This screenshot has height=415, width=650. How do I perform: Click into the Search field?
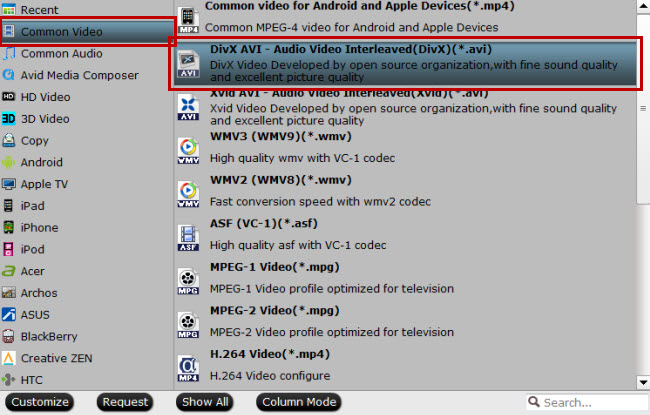click(x=587, y=402)
